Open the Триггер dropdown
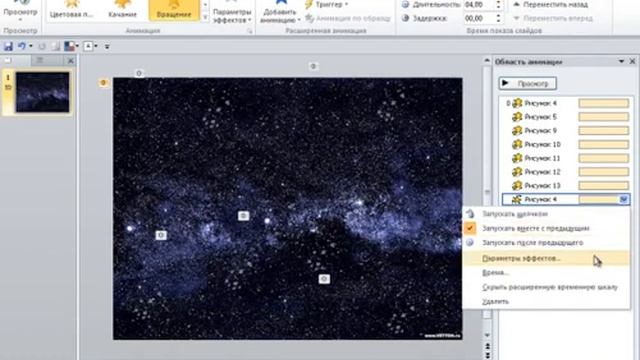The width and height of the screenshot is (640, 360). (327, 4)
